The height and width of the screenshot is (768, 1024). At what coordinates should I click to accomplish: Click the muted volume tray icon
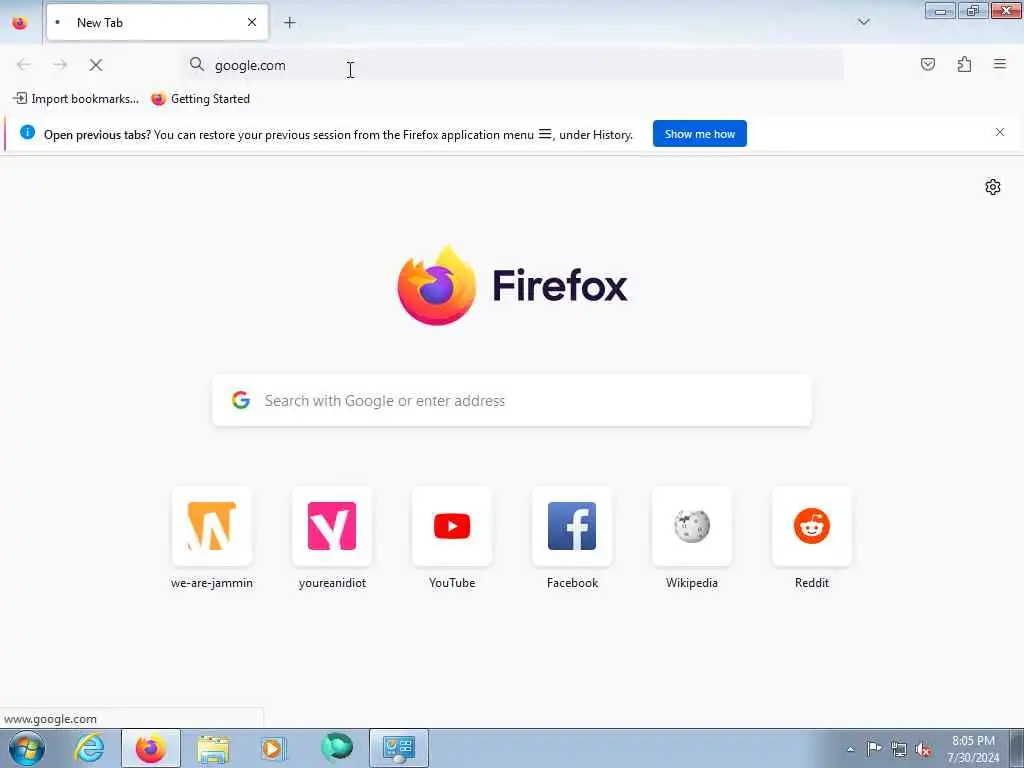pyautogui.click(x=923, y=749)
